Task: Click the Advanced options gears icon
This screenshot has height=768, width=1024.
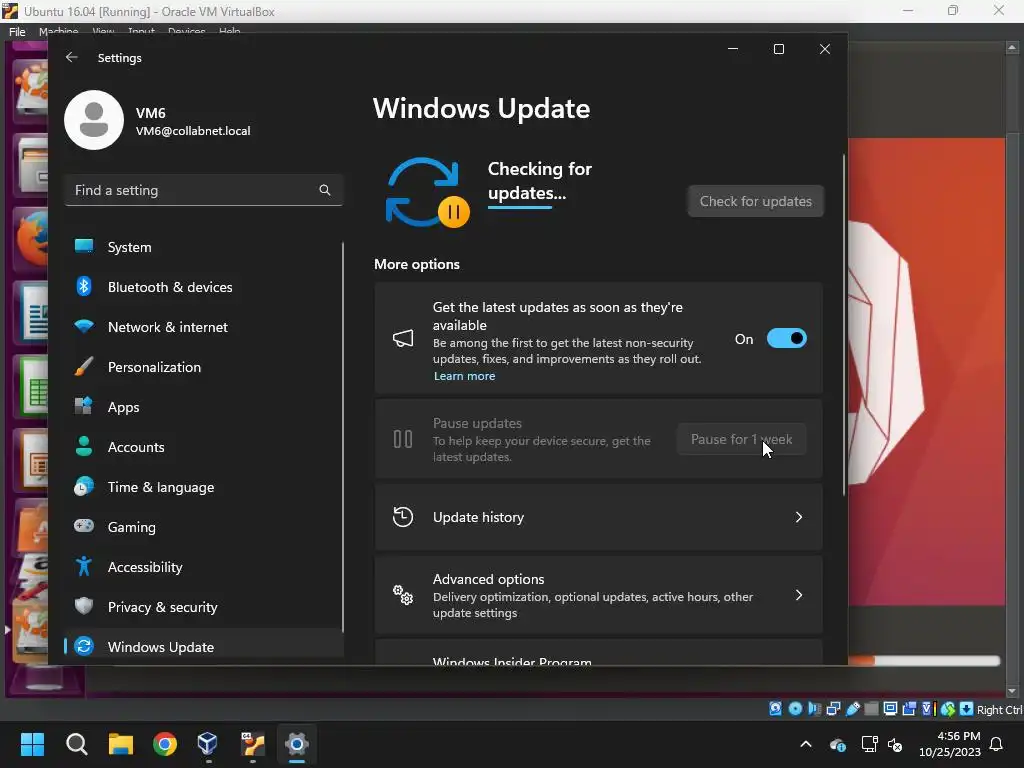Action: 403,595
